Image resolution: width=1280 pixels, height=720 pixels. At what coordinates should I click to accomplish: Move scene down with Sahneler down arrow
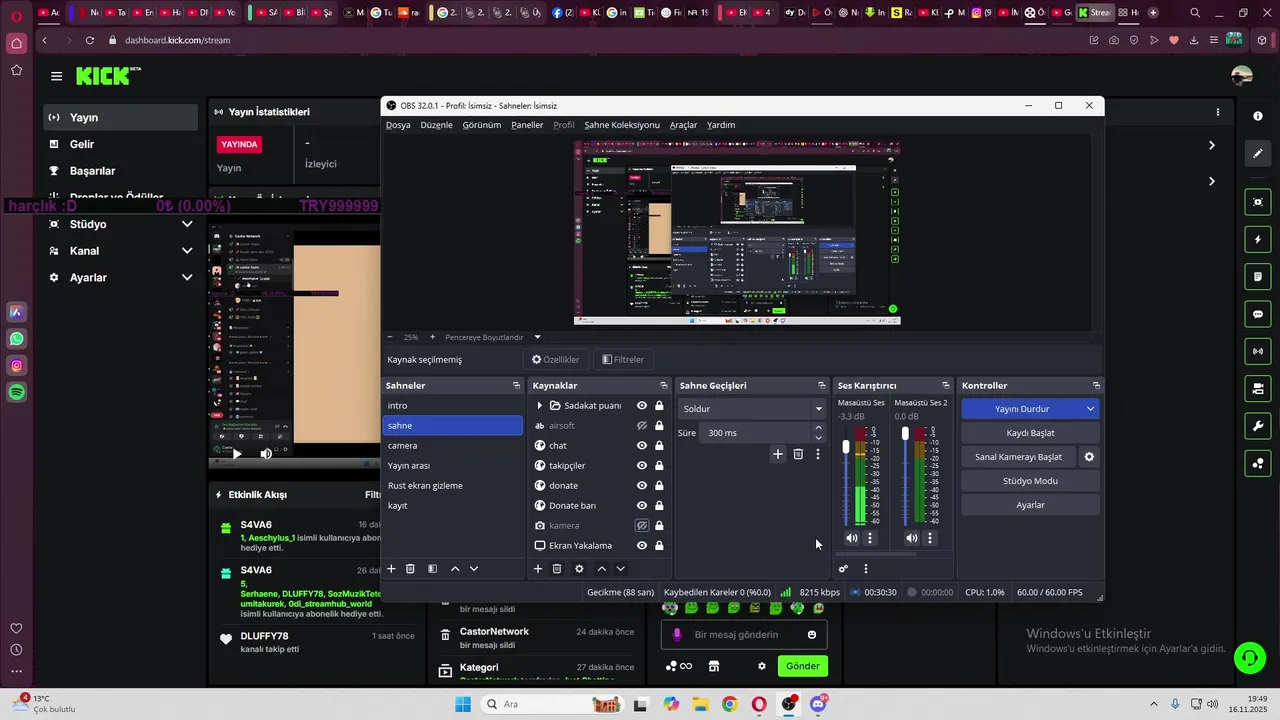474,569
